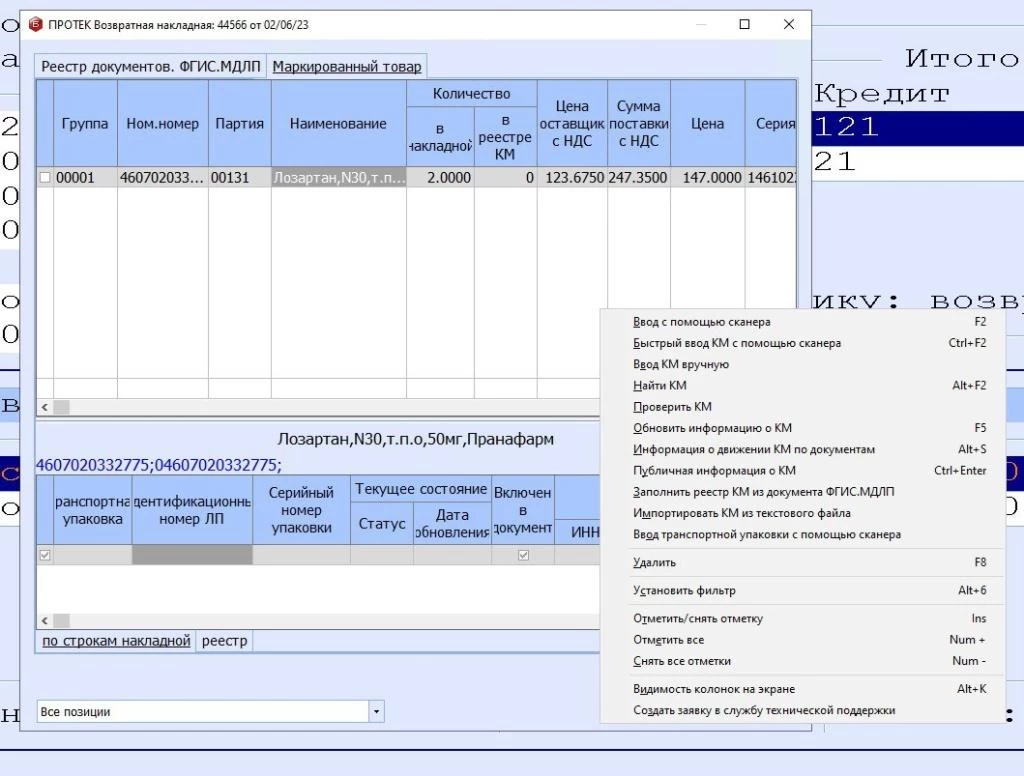Screen dimensions: 1024x776
Task: Switch to по строкам накладной tab
Action: [116, 641]
